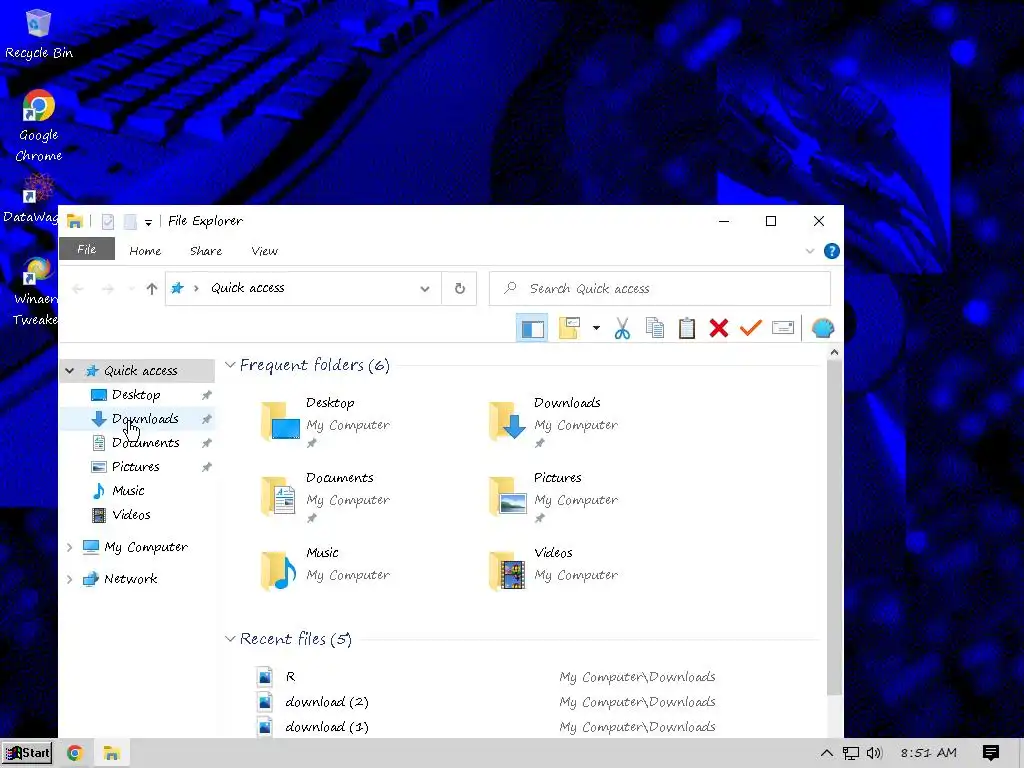Open the sticky note folder toolbar icon

pyautogui.click(x=569, y=328)
